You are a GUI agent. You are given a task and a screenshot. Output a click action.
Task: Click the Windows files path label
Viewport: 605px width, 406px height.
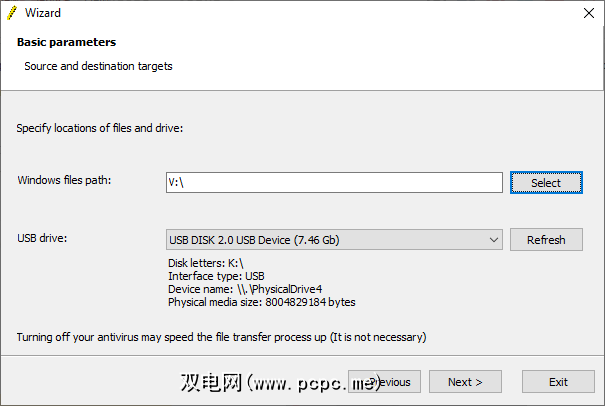pyautogui.click(x=64, y=180)
